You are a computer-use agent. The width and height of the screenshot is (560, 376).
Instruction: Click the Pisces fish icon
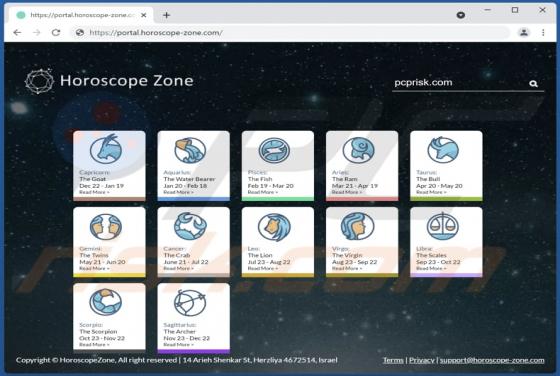(x=274, y=150)
